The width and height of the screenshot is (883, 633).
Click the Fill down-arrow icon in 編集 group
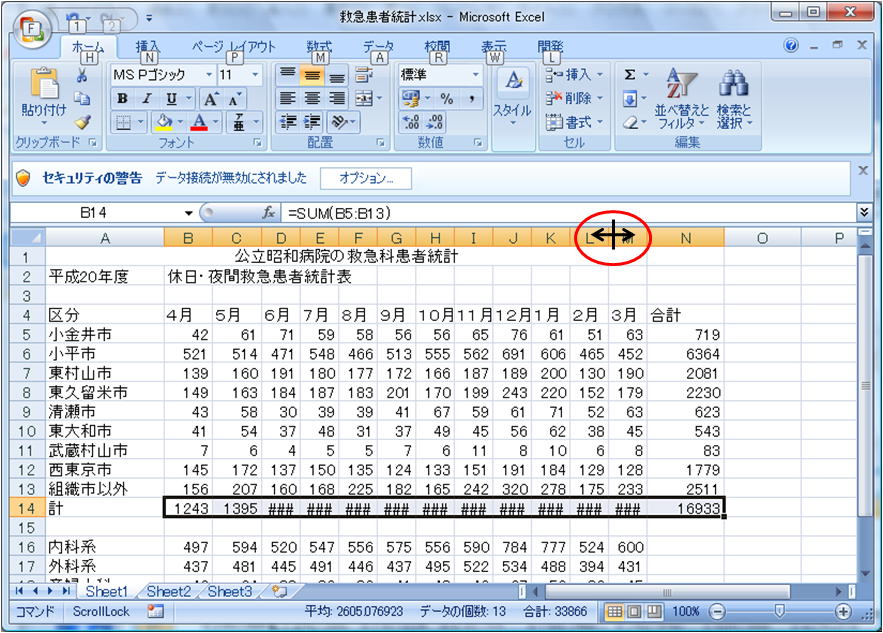tap(630, 99)
